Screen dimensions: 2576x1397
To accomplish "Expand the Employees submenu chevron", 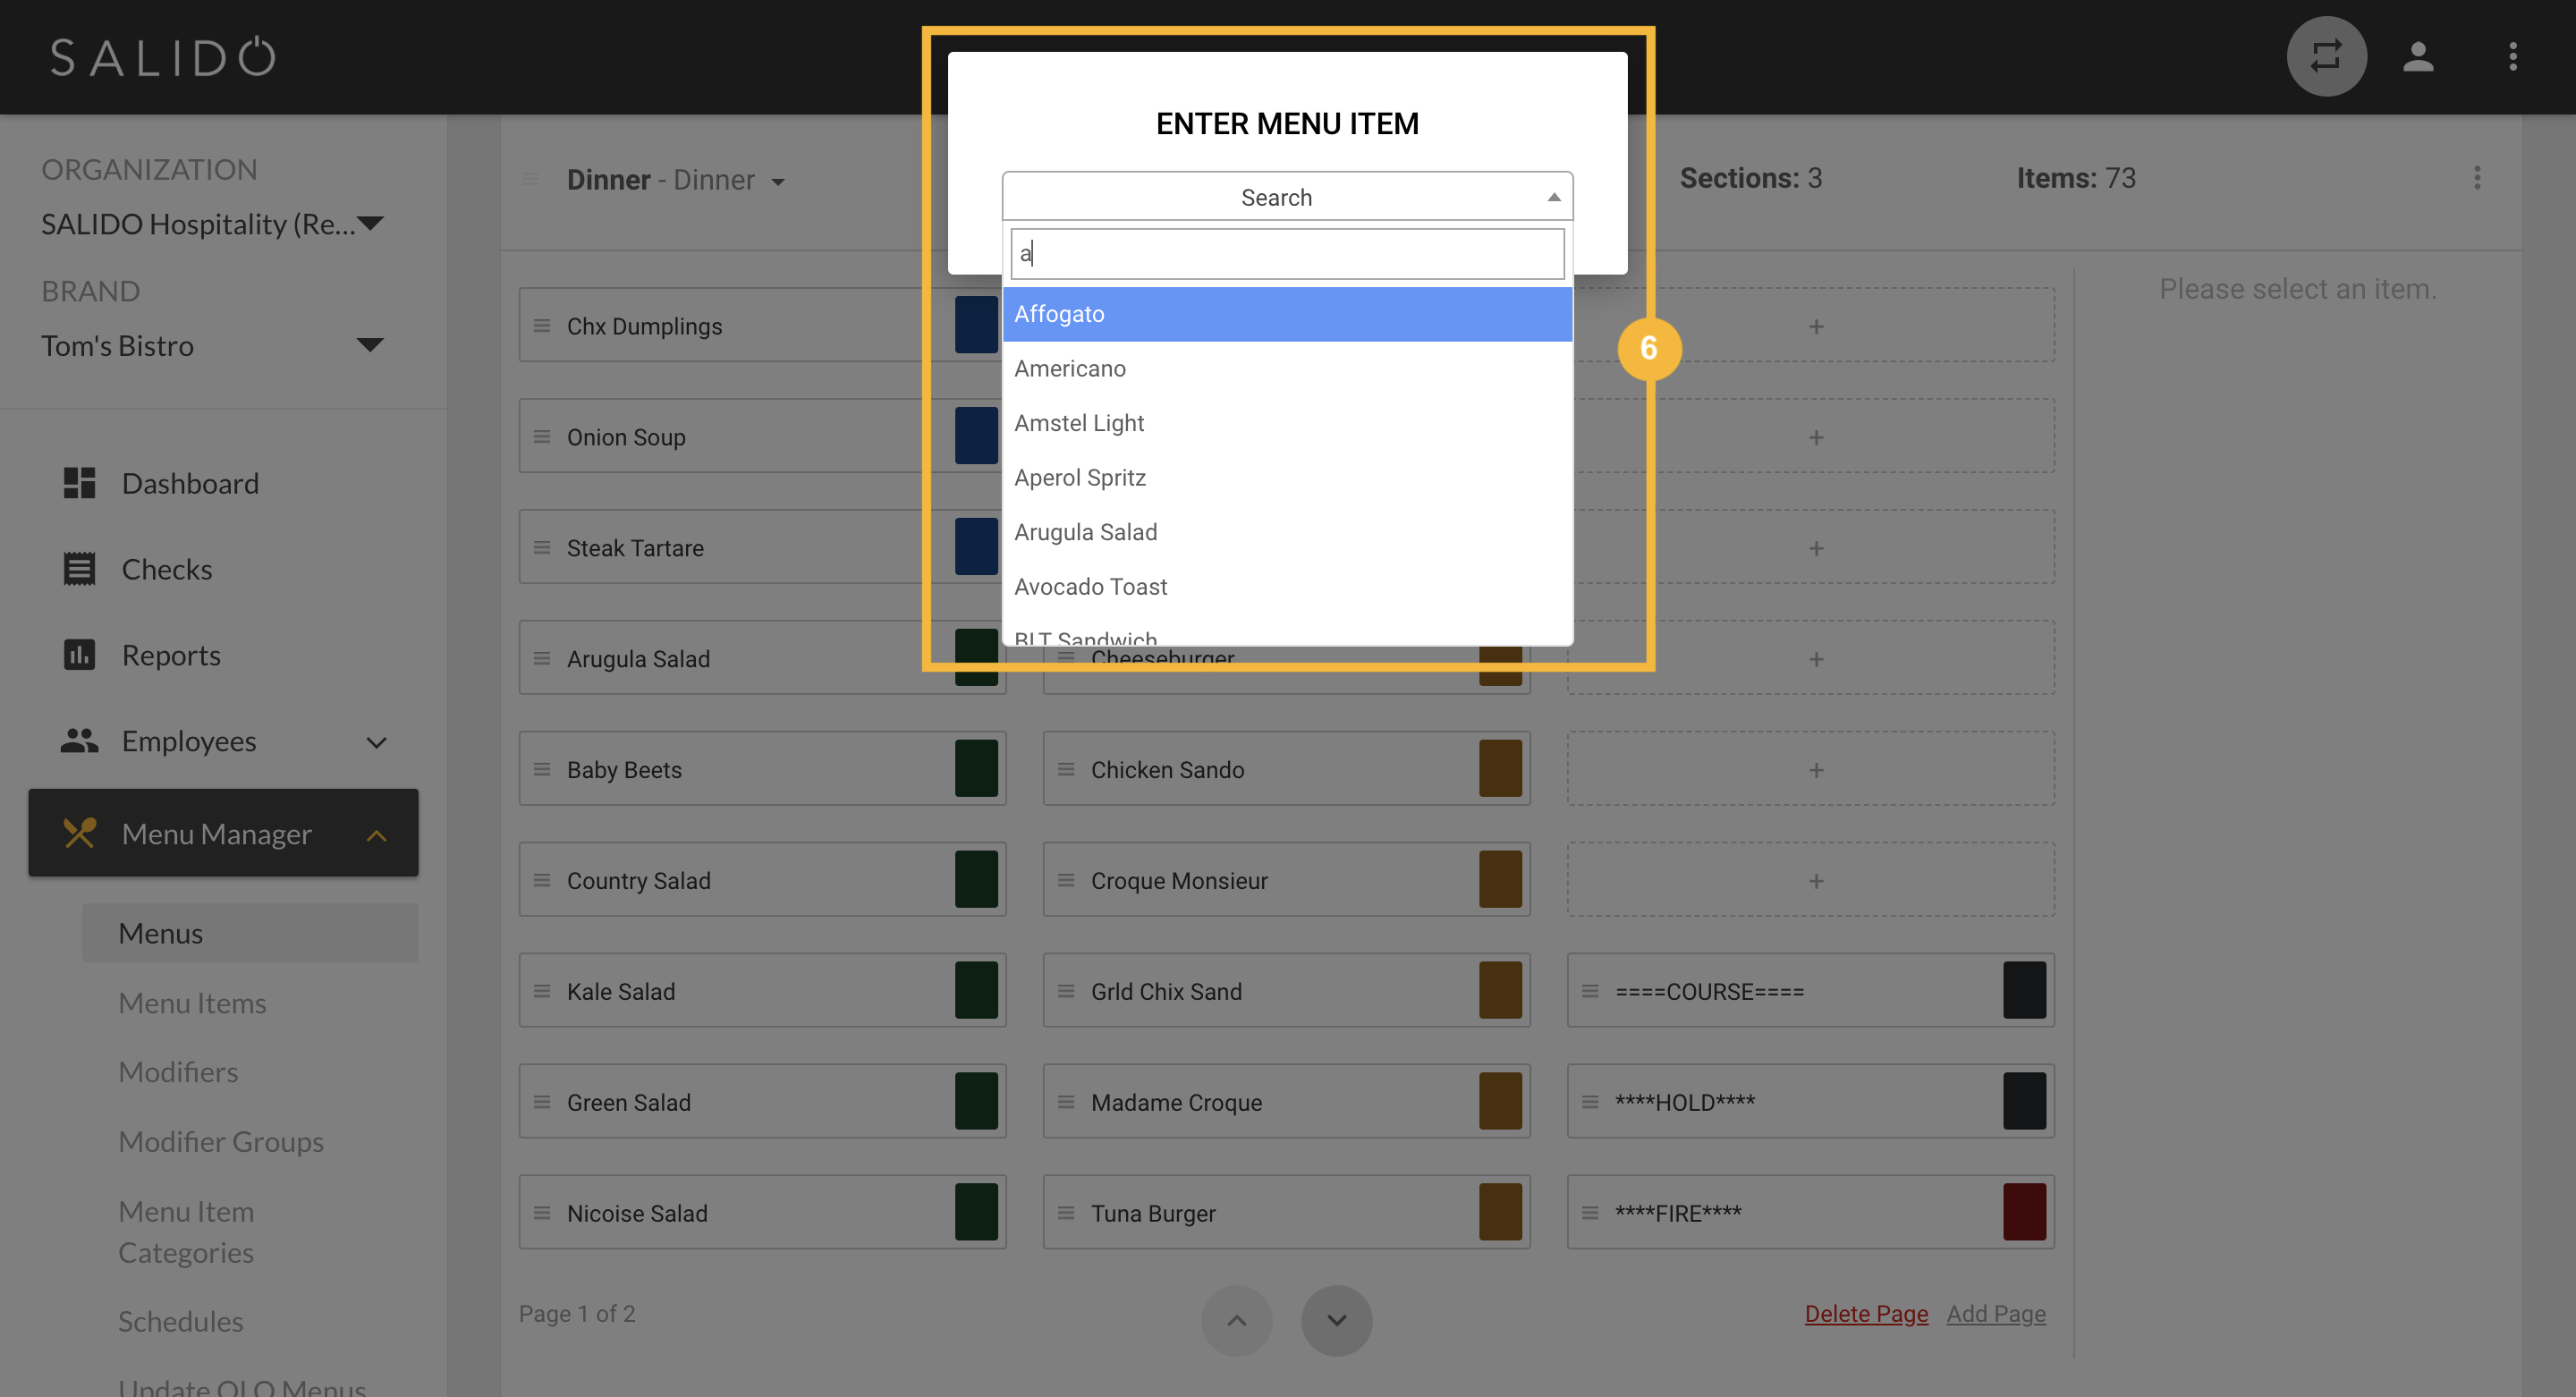I will click(x=376, y=742).
